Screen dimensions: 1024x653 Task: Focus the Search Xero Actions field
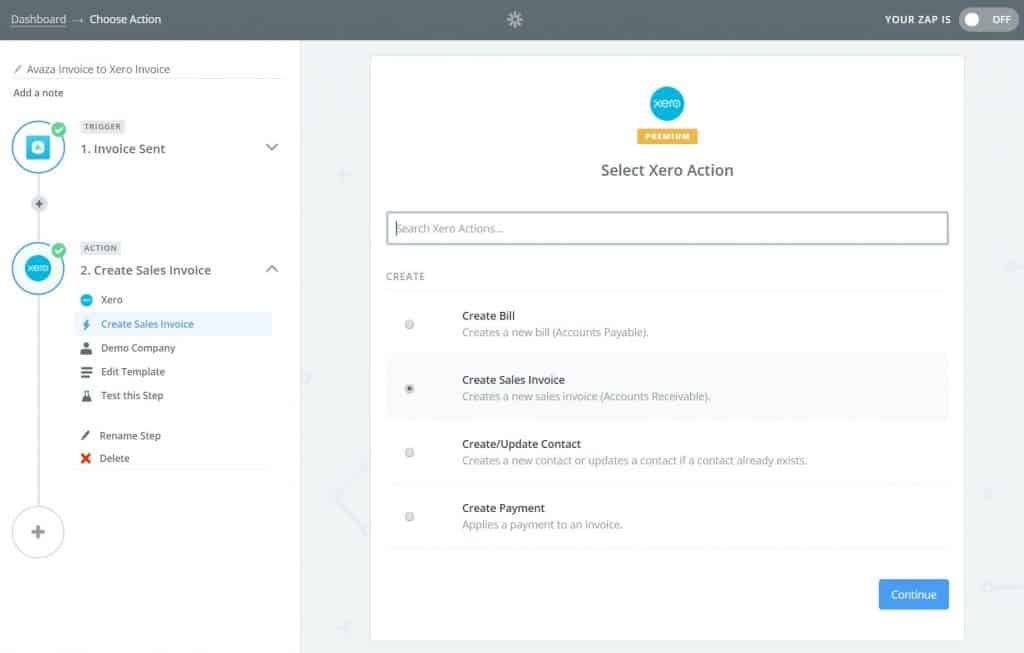[x=667, y=228]
